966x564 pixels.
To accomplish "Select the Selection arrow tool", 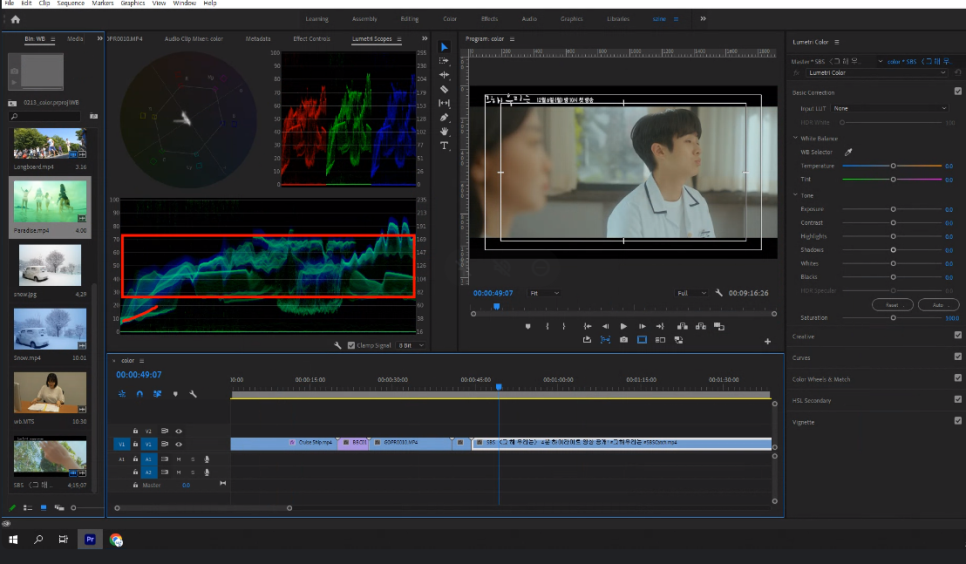I will [444, 47].
